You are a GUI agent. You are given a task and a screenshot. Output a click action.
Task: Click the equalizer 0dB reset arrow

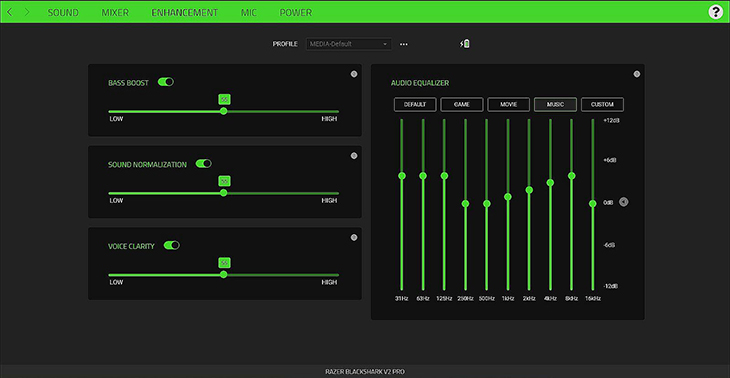point(624,202)
